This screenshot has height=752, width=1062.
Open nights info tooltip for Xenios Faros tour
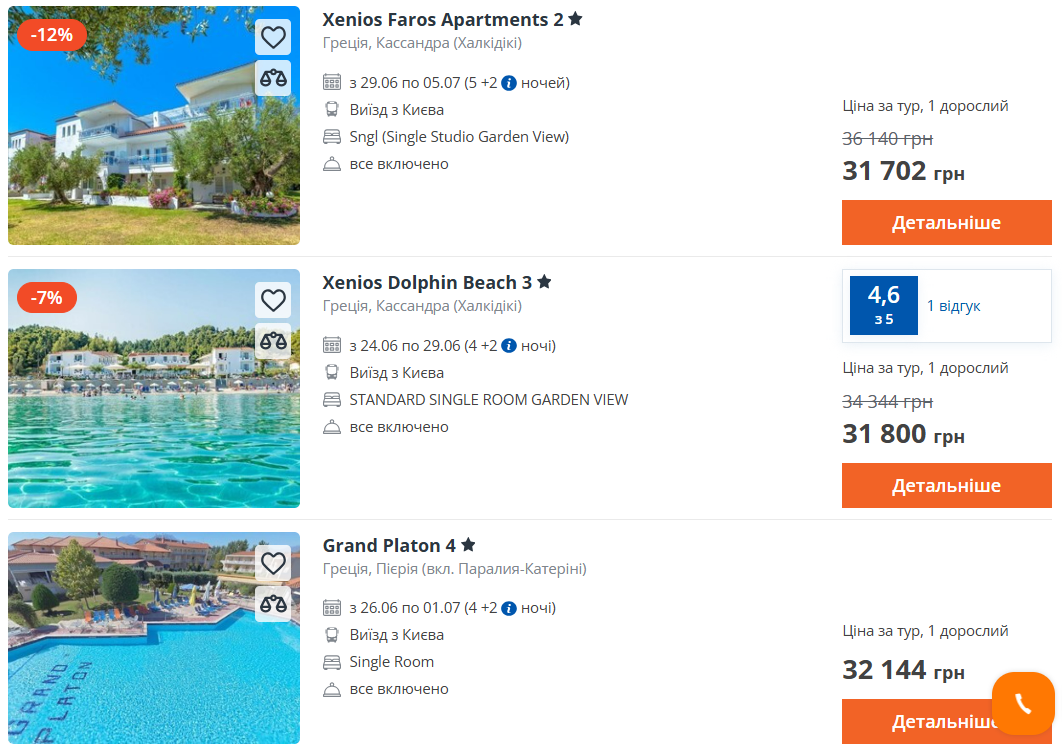pos(508,82)
